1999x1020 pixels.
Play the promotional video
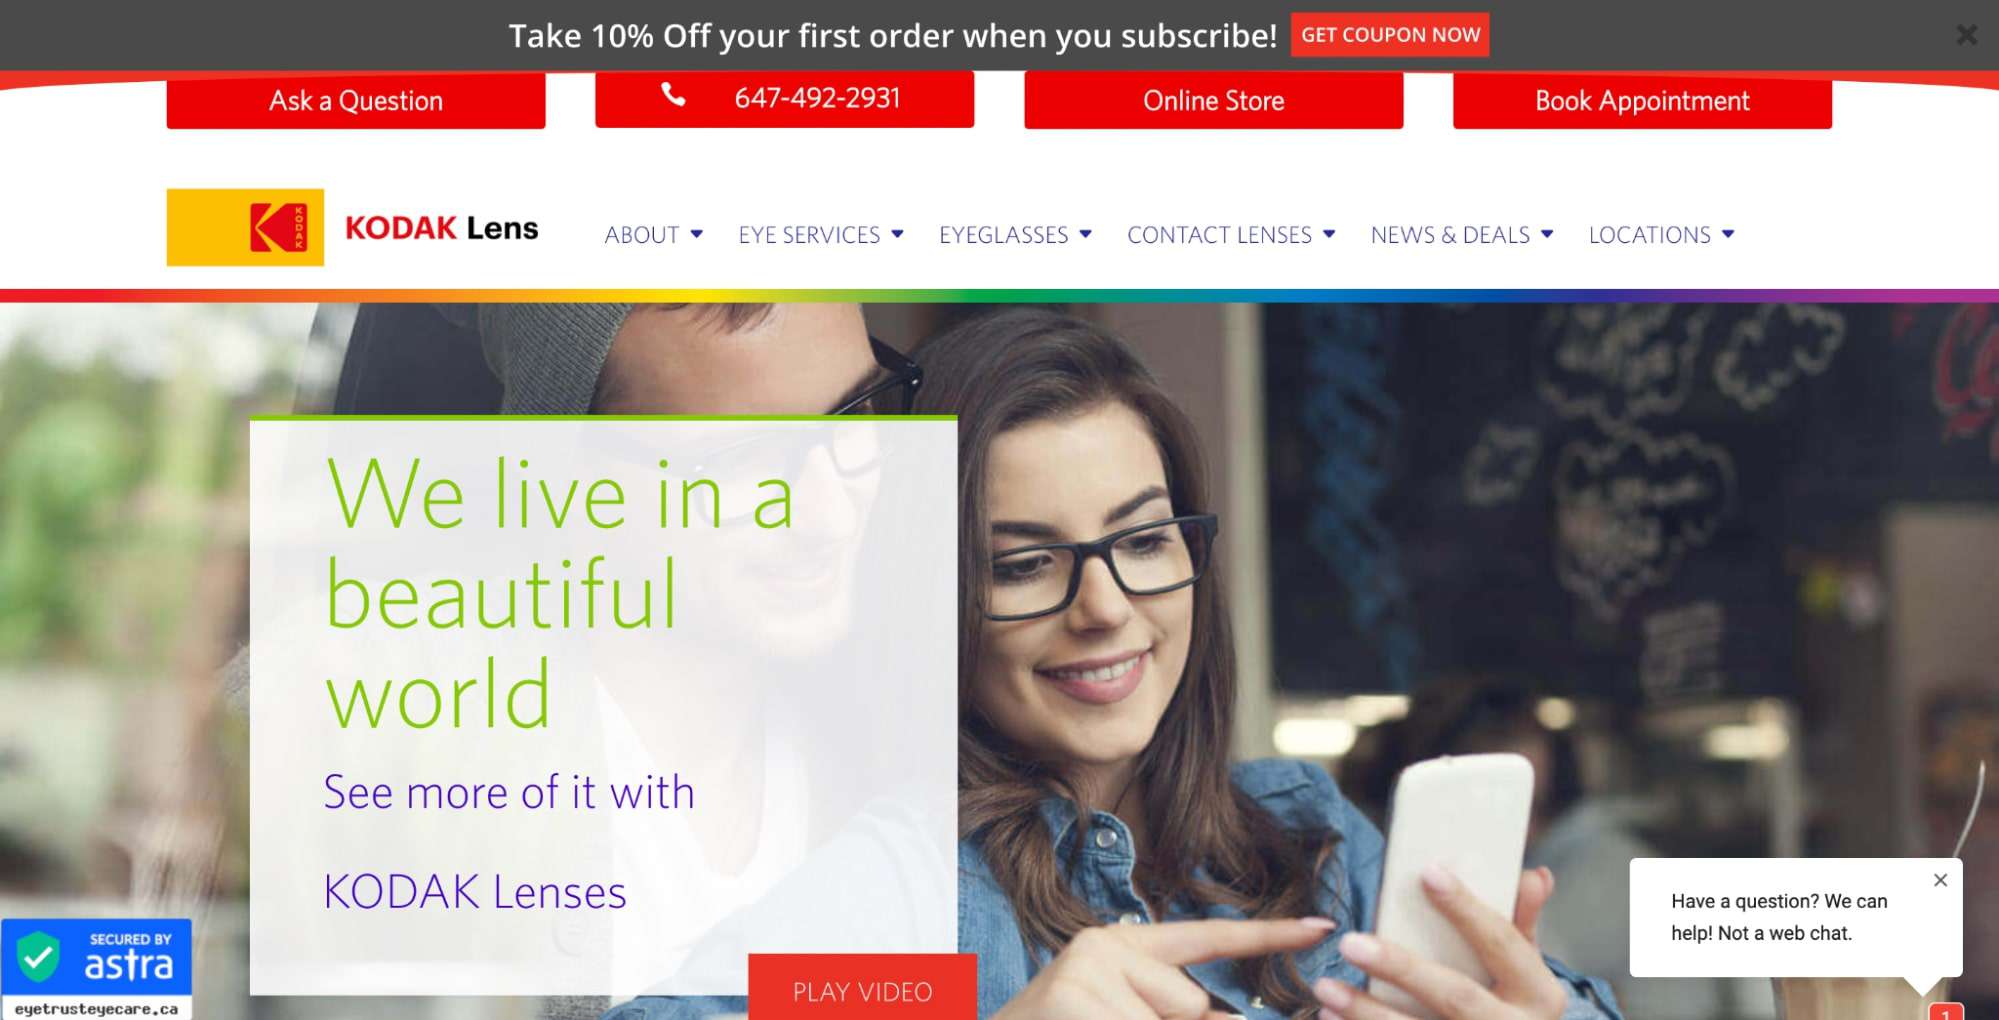pos(862,988)
